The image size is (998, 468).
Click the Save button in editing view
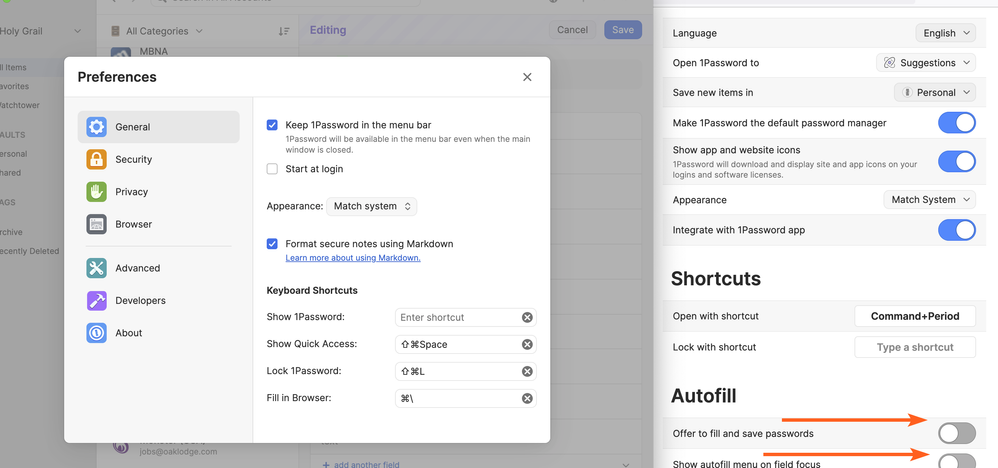click(x=622, y=30)
